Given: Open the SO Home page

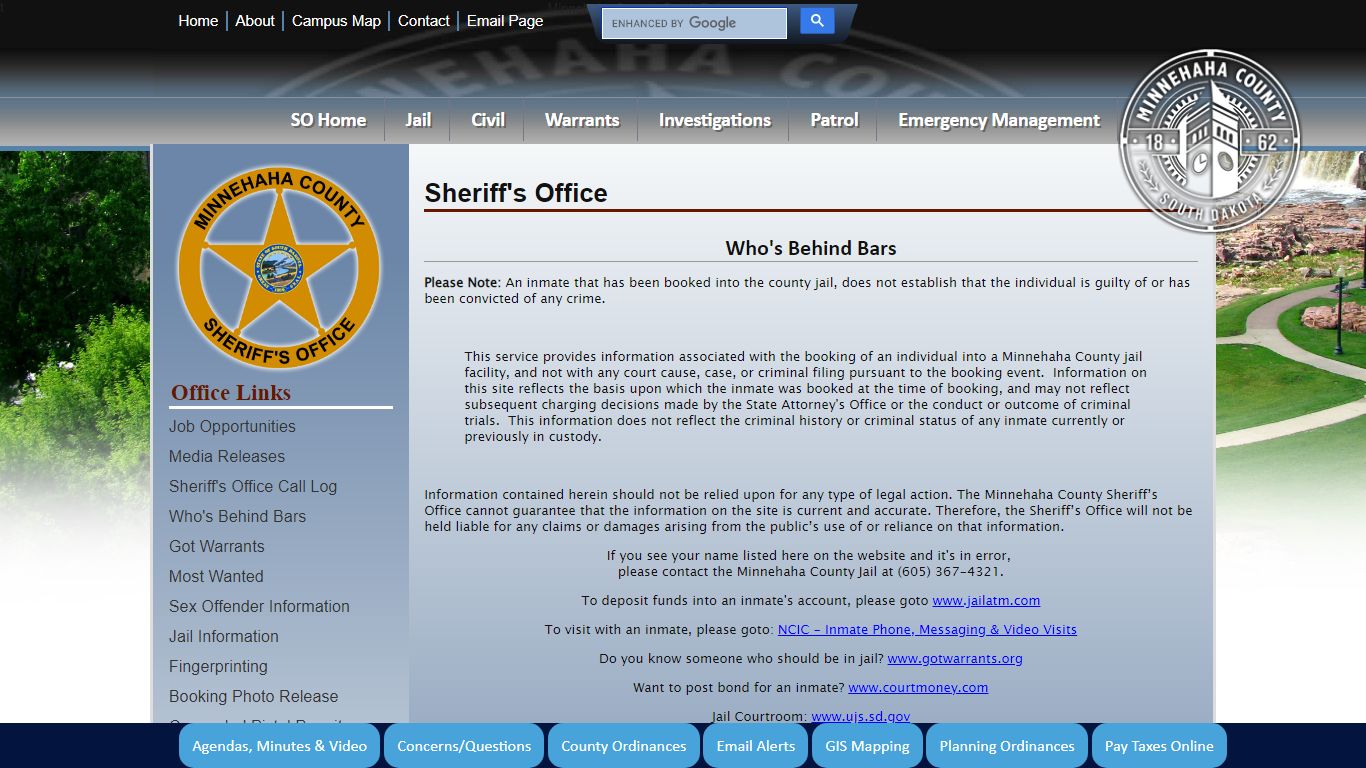Looking at the screenshot, I should 328,120.
